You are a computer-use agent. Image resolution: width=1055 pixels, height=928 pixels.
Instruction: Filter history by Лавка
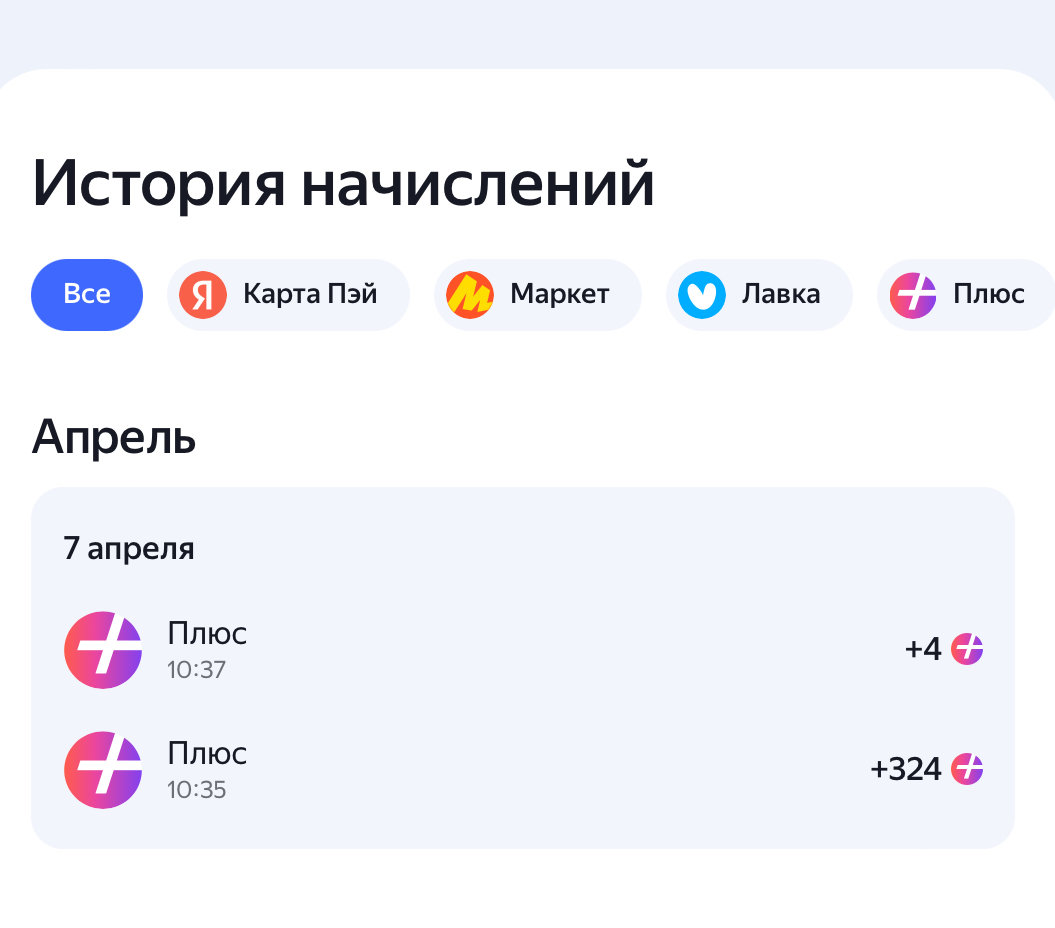point(759,295)
